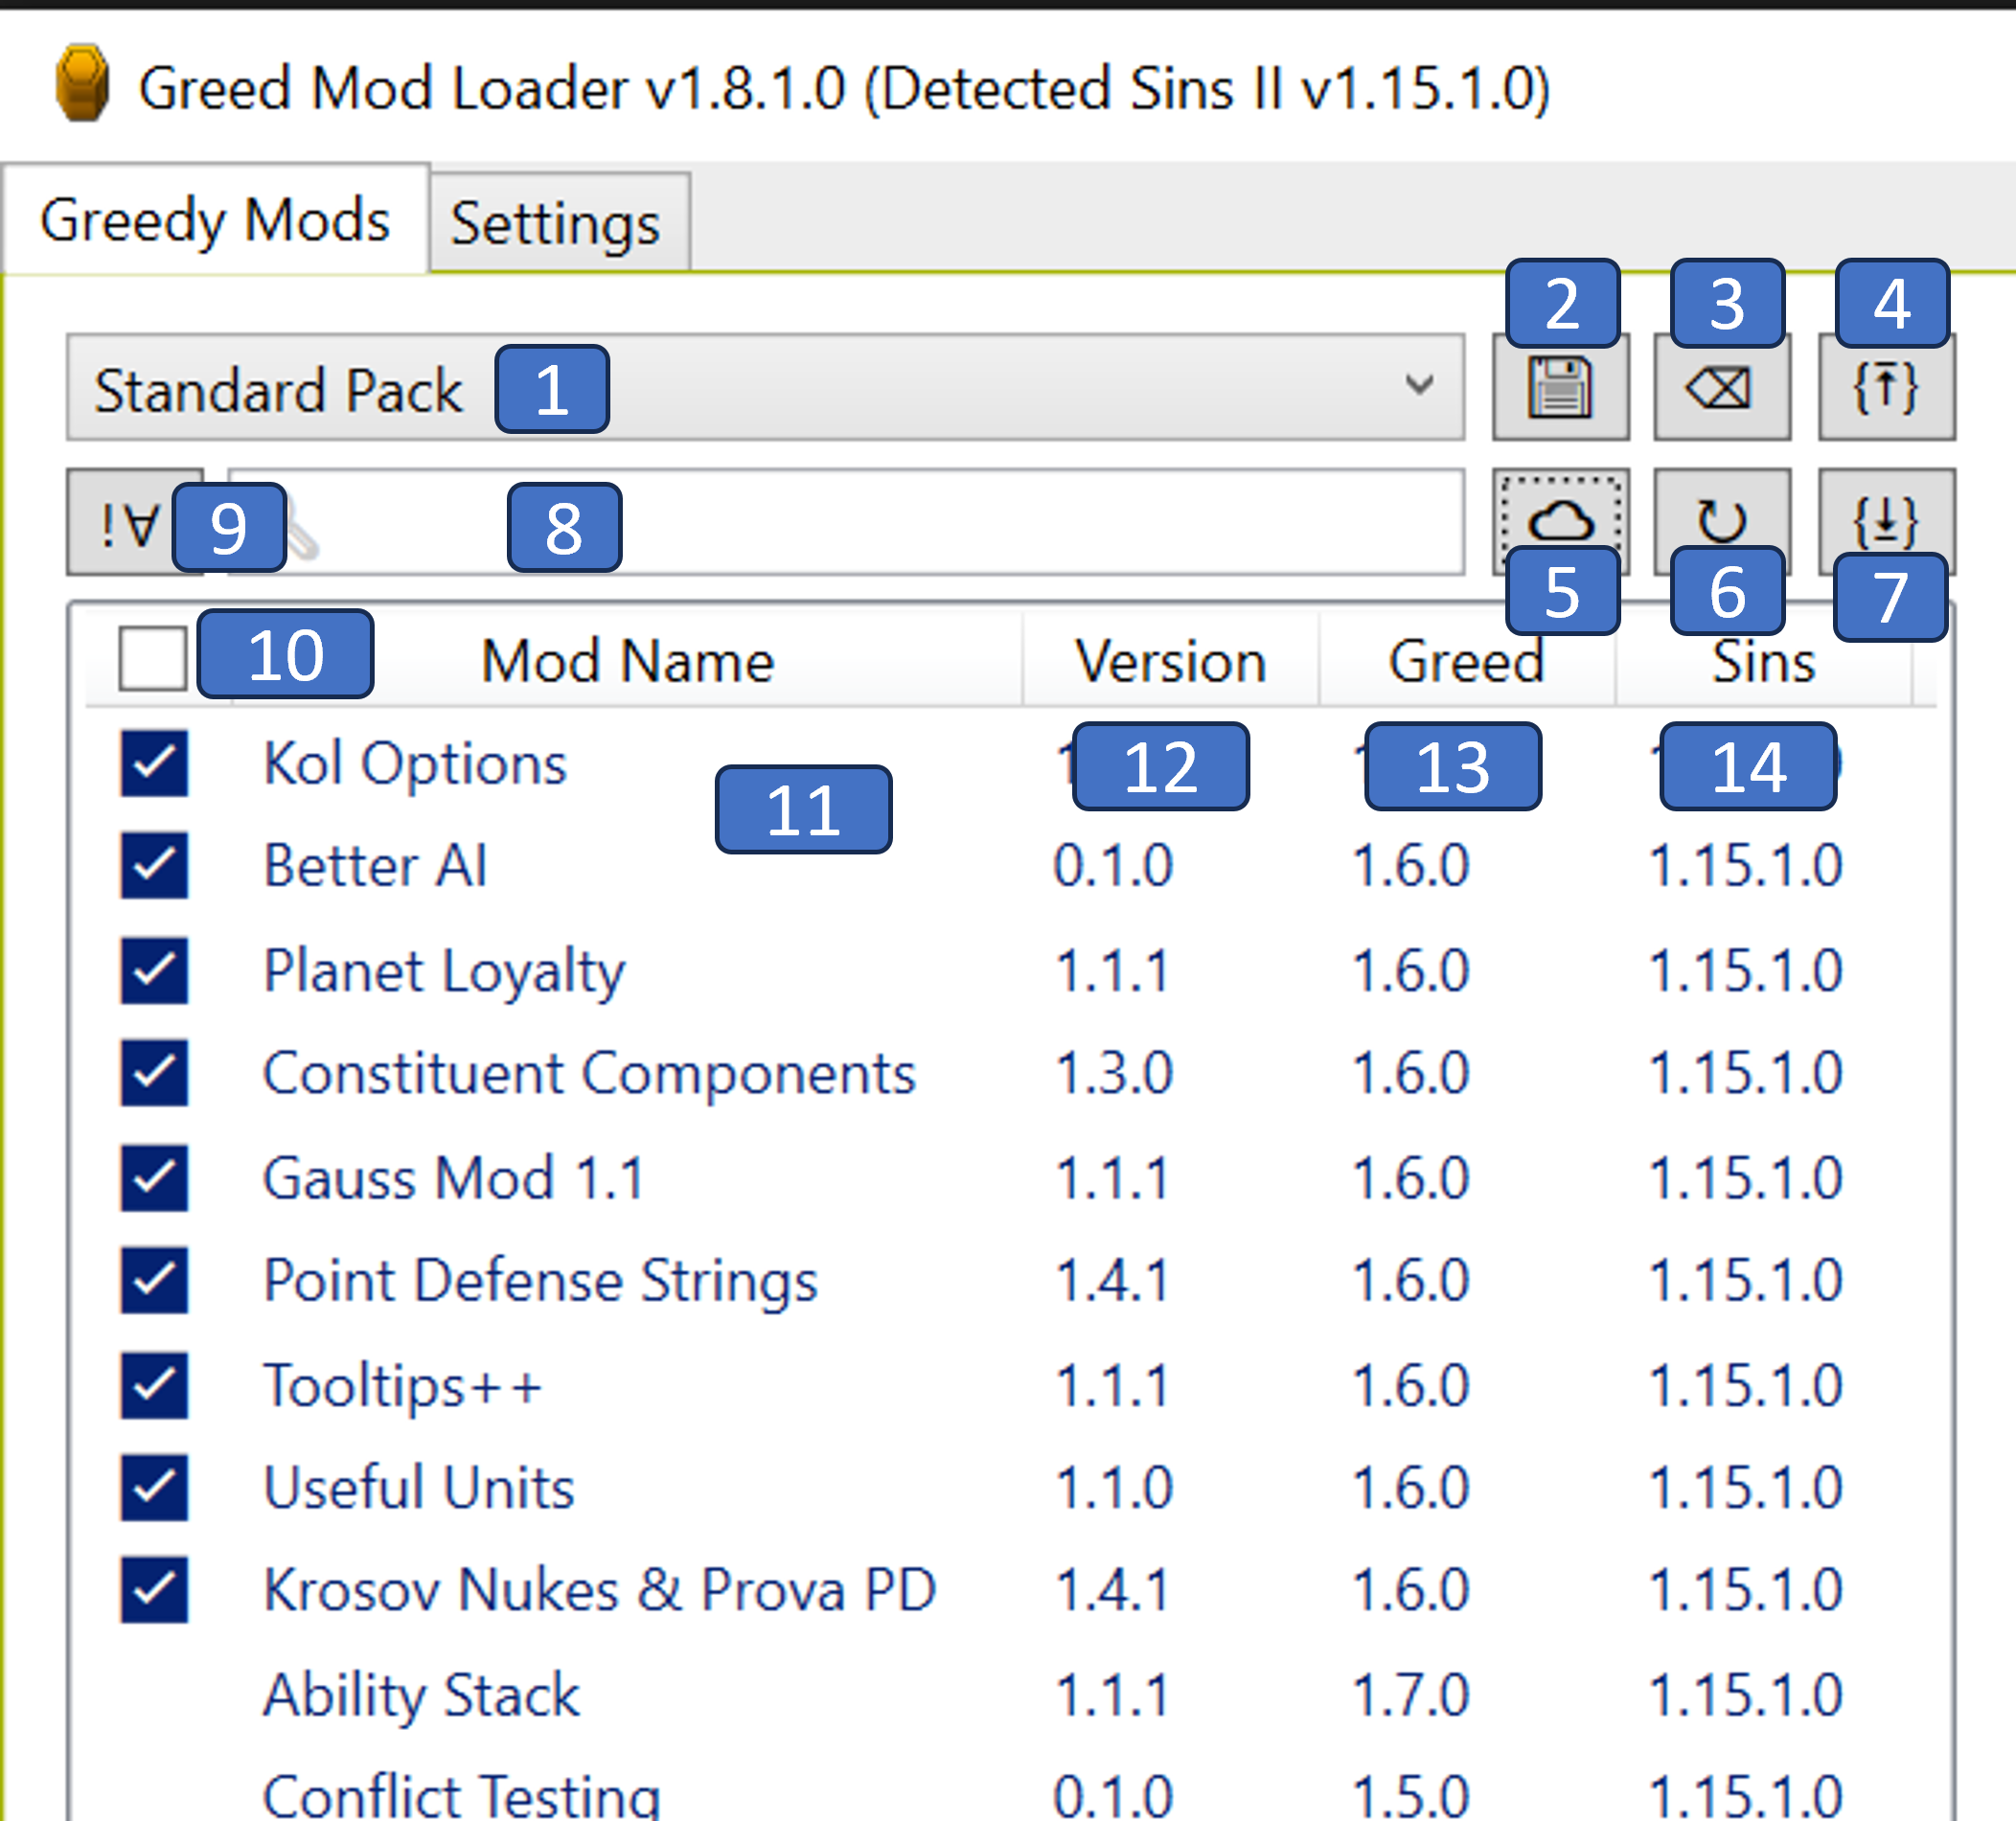Select the Constituent Components mod name
Screen dimensions: 2016x1821
coord(589,1074)
